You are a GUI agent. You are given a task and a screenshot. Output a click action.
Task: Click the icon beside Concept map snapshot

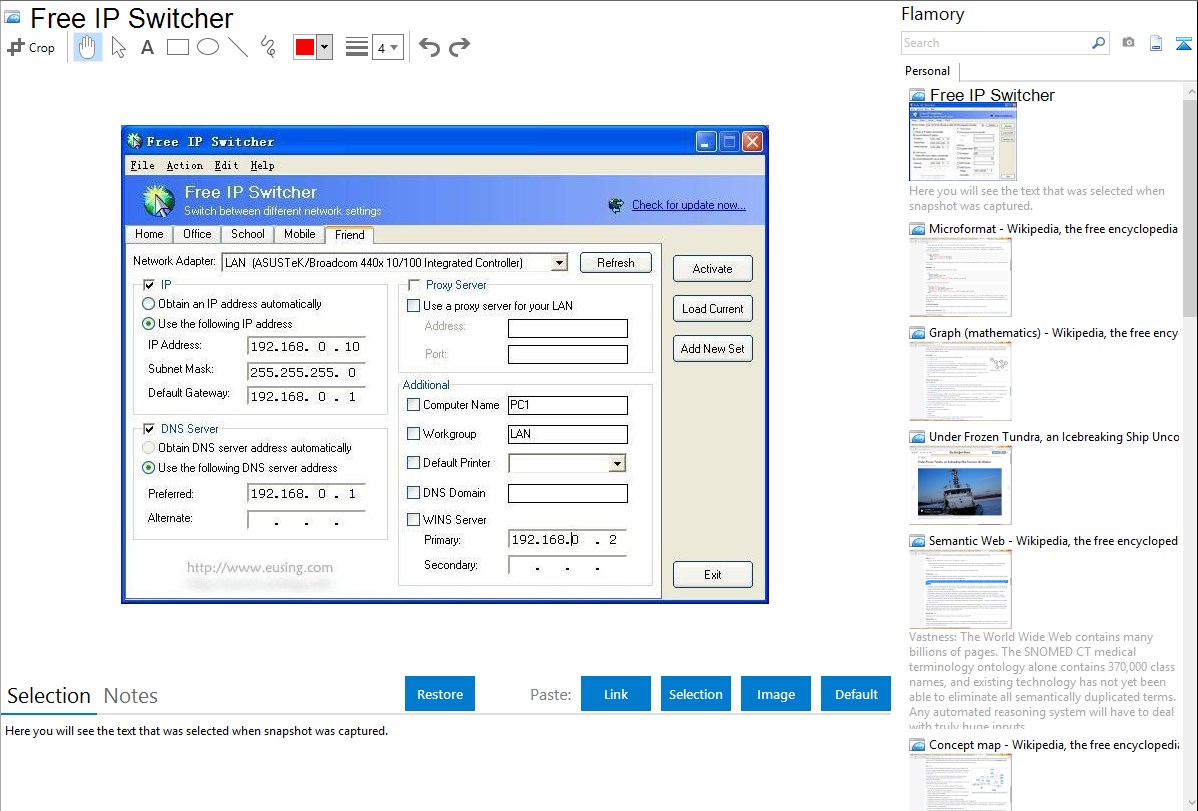917,744
